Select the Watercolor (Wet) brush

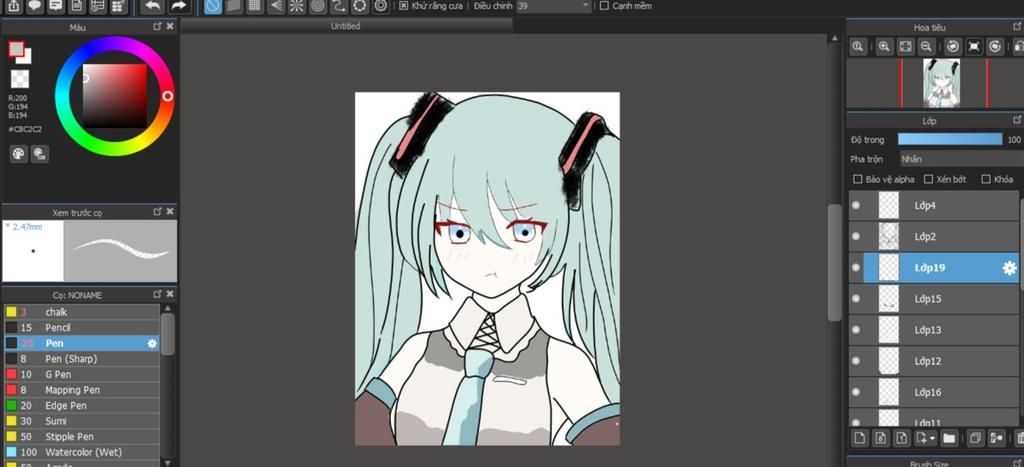point(81,452)
